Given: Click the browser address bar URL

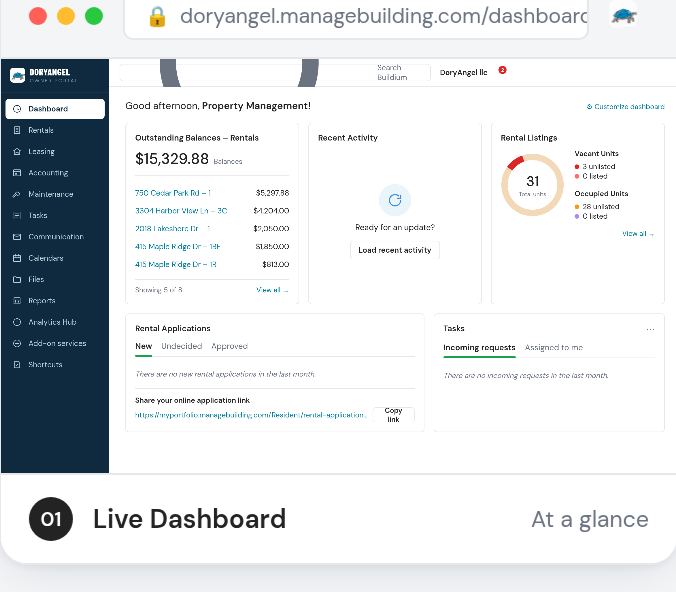Looking at the screenshot, I should point(384,17).
